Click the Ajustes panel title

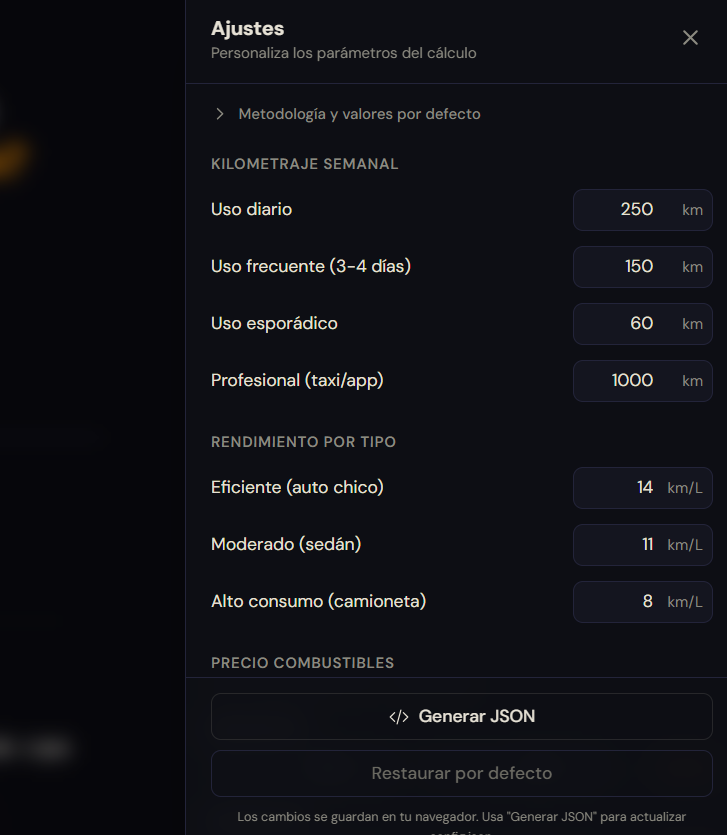pyautogui.click(x=248, y=29)
